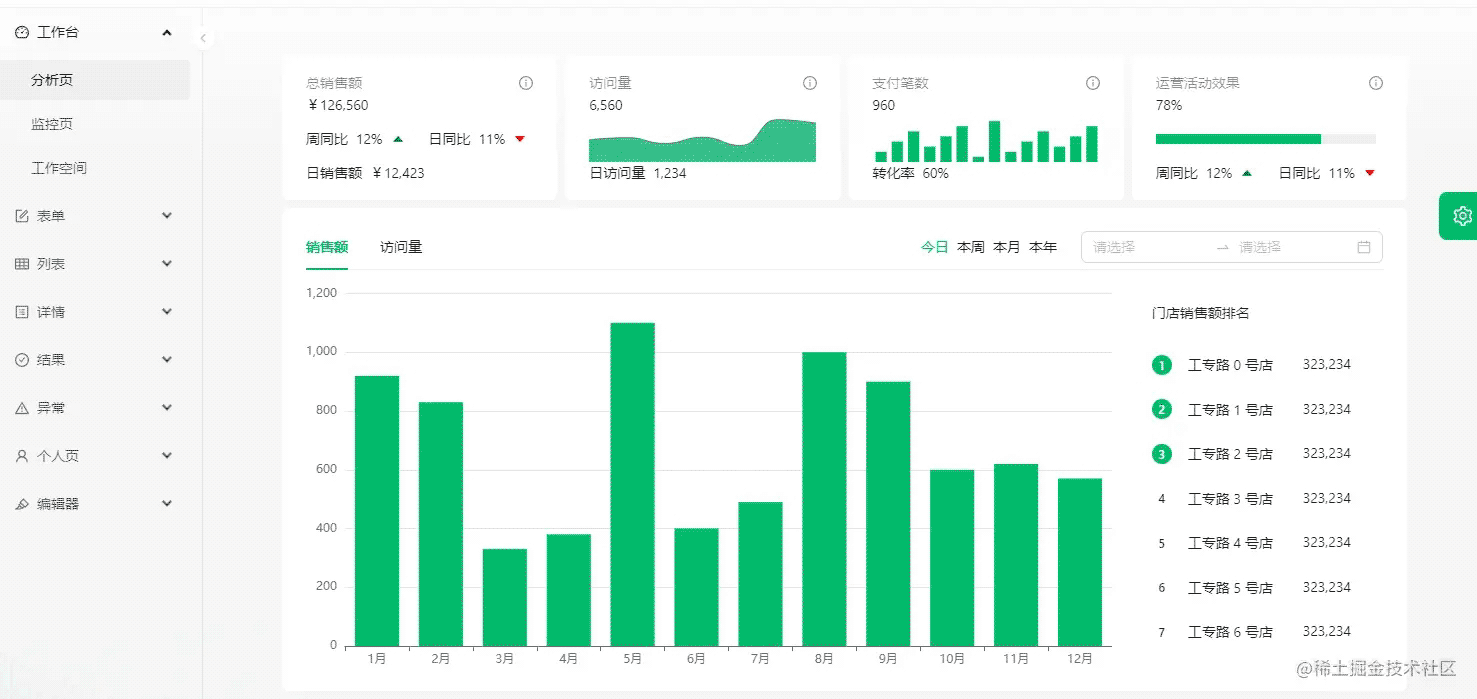
Task: Click the 工专路 3 号店 row
Action: (1252, 498)
